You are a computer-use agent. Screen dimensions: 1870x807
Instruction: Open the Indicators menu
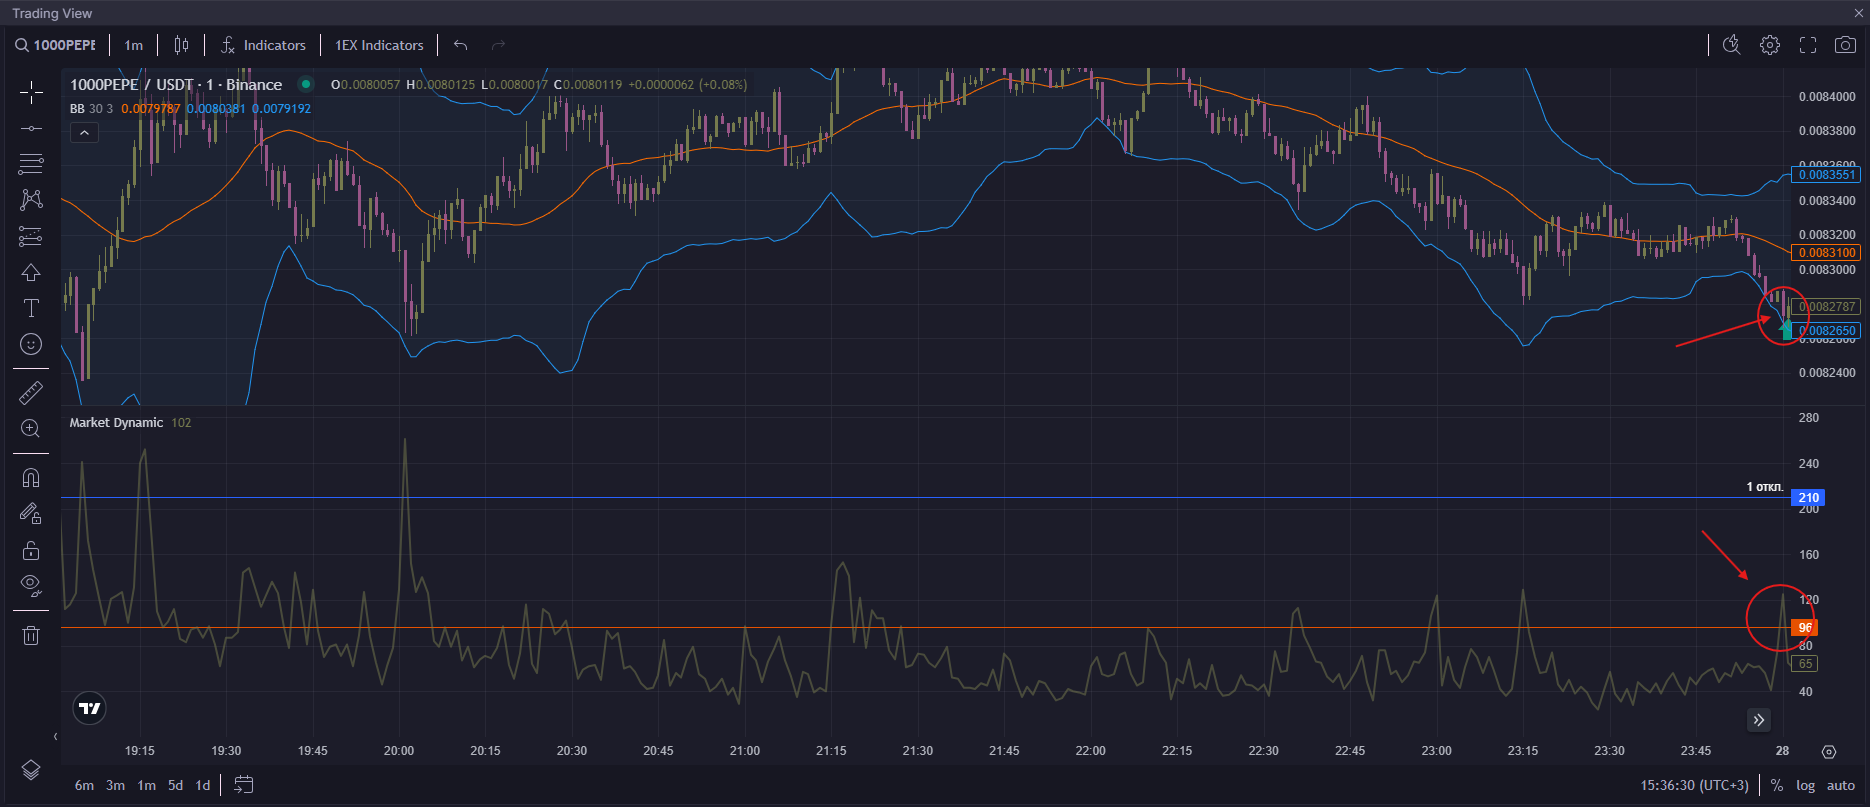coord(263,45)
